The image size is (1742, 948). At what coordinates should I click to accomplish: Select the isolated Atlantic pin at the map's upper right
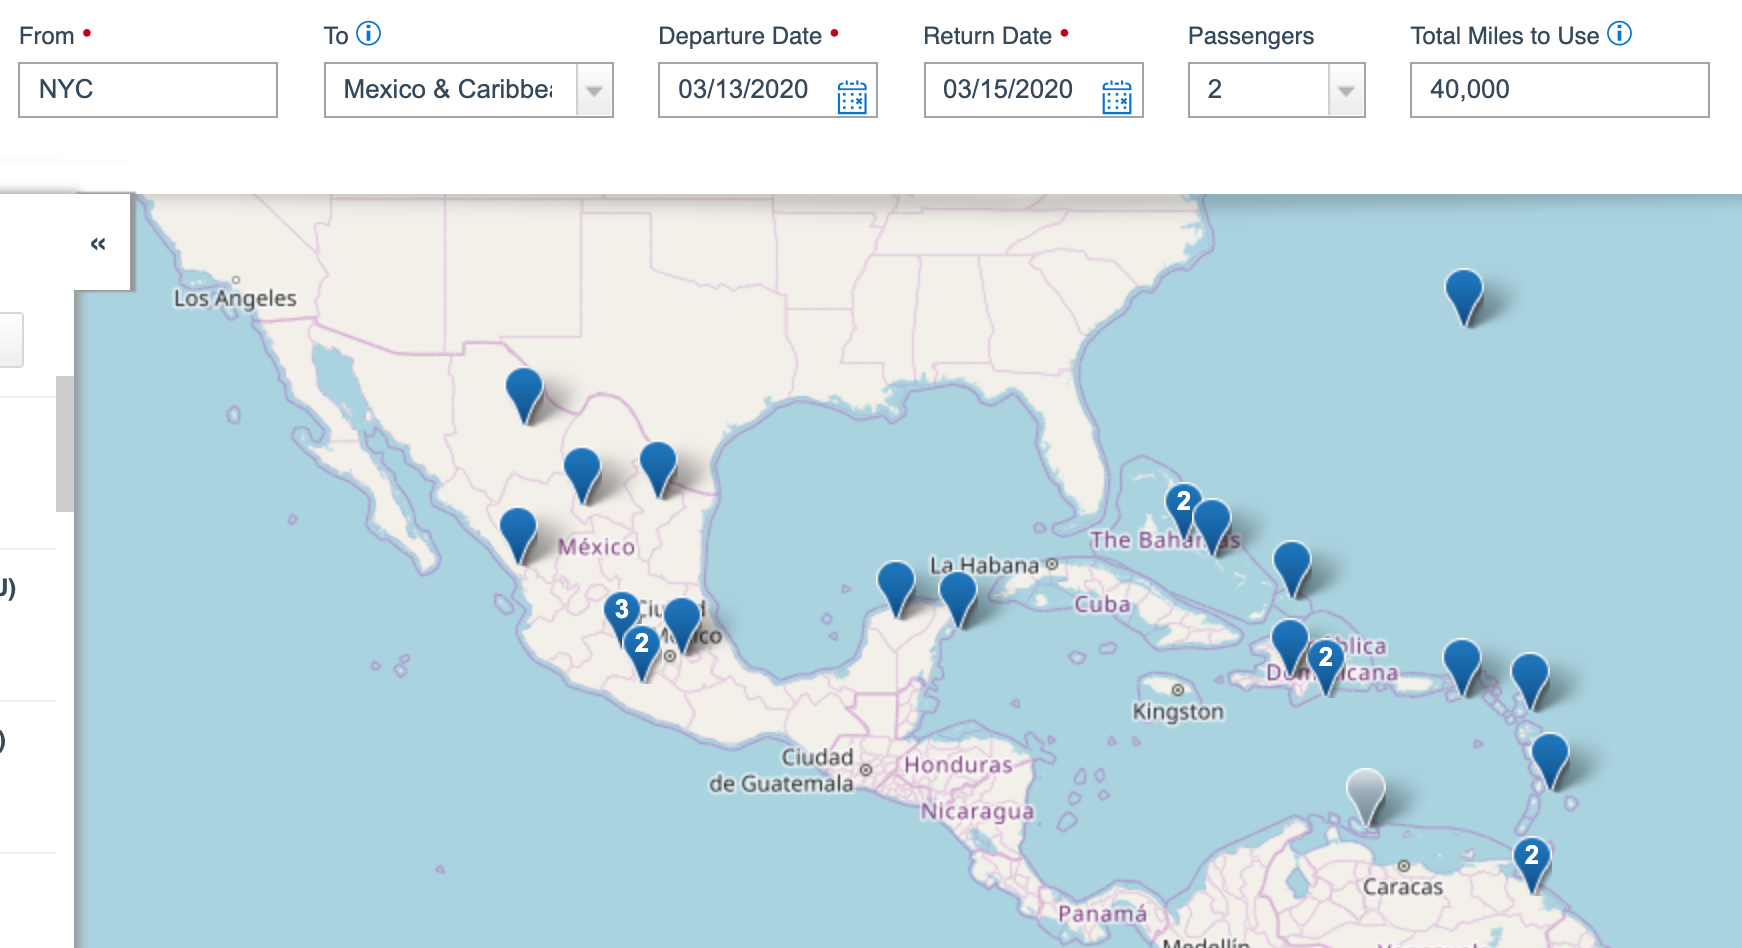click(1464, 291)
